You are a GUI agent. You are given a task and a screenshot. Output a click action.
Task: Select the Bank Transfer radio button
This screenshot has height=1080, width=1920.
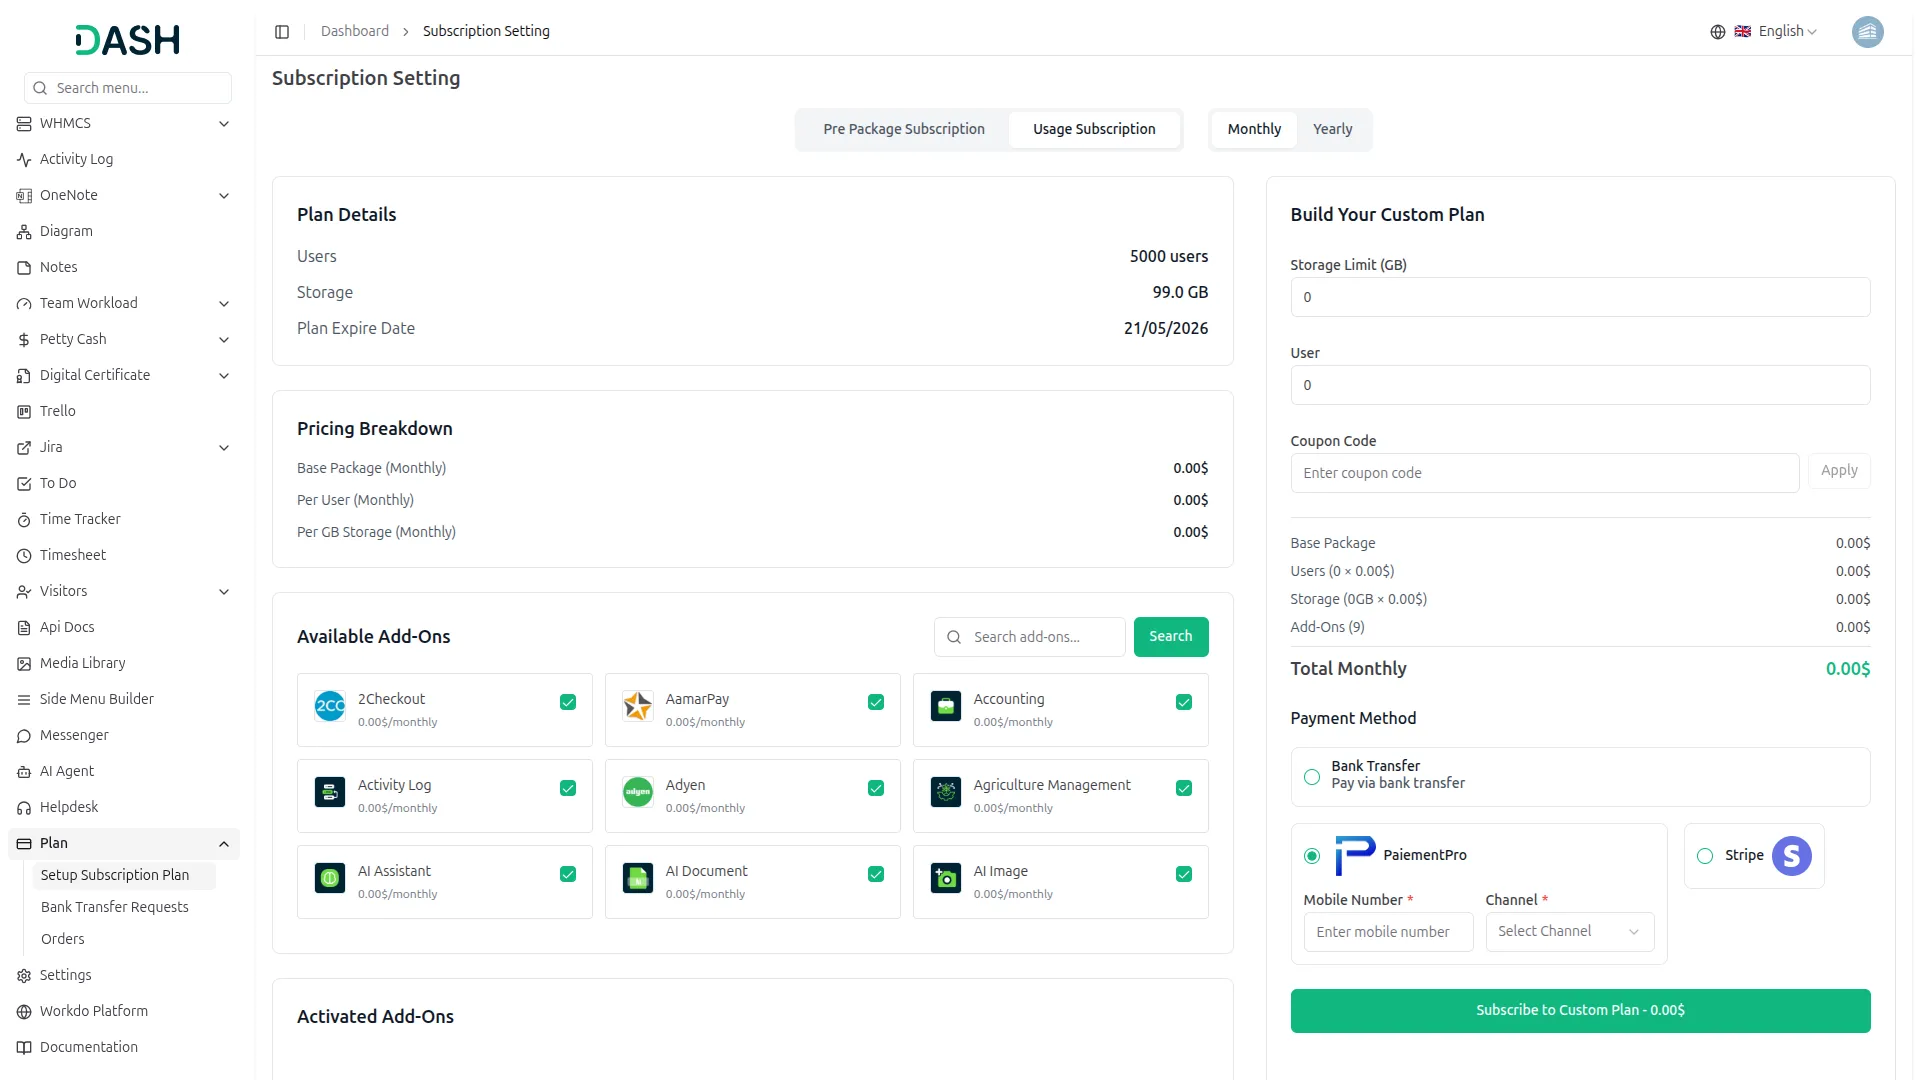click(x=1312, y=777)
